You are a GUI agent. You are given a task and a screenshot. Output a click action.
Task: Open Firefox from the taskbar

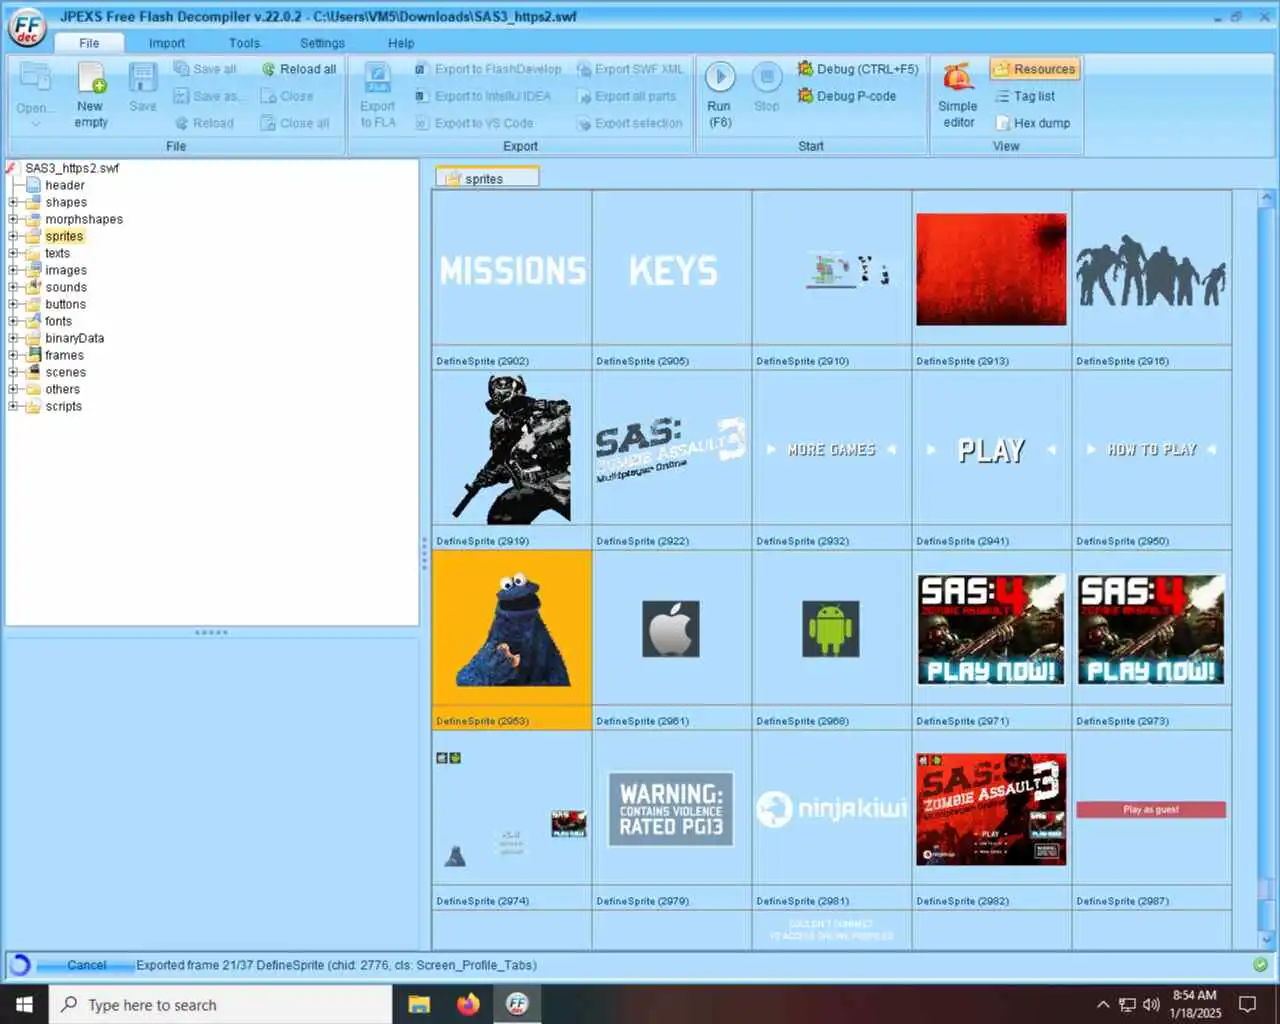click(x=468, y=1004)
